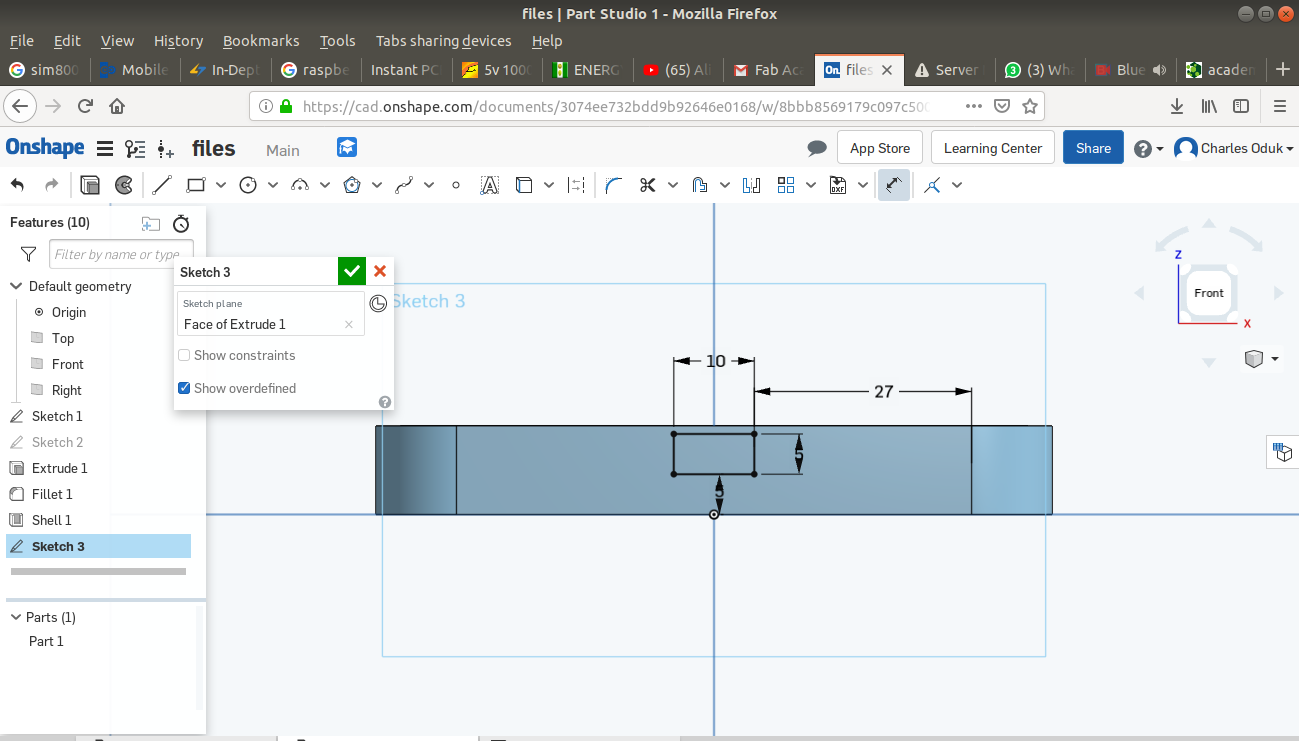This screenshot has height=741, width=1299.
Task: Select the Polygon sketch tool
Action: [352, 185]
